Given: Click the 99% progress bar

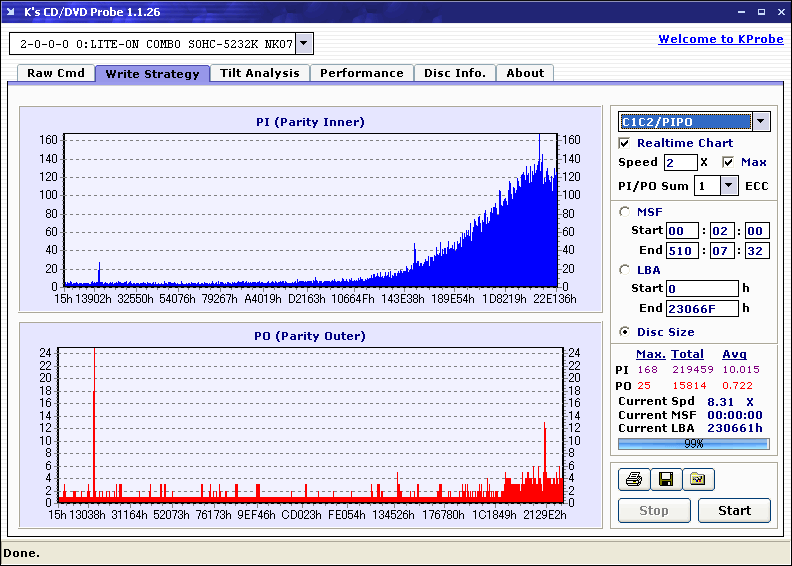Looking at the screenshot, I should pos(694,444).
